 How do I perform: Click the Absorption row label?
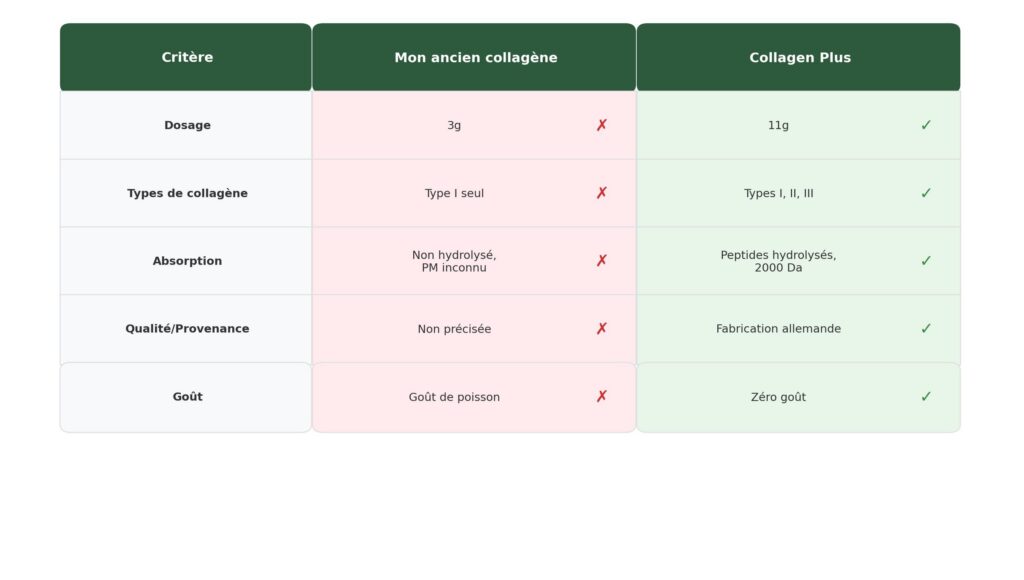187,261
